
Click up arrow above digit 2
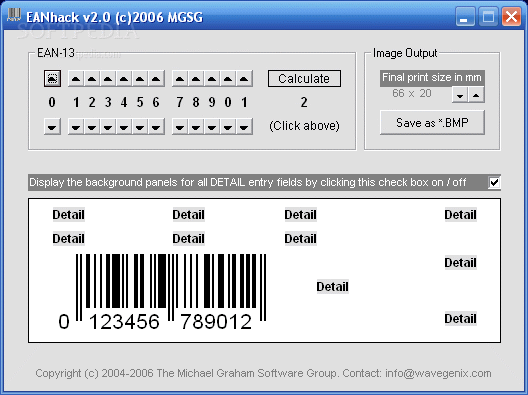(92, 79)
